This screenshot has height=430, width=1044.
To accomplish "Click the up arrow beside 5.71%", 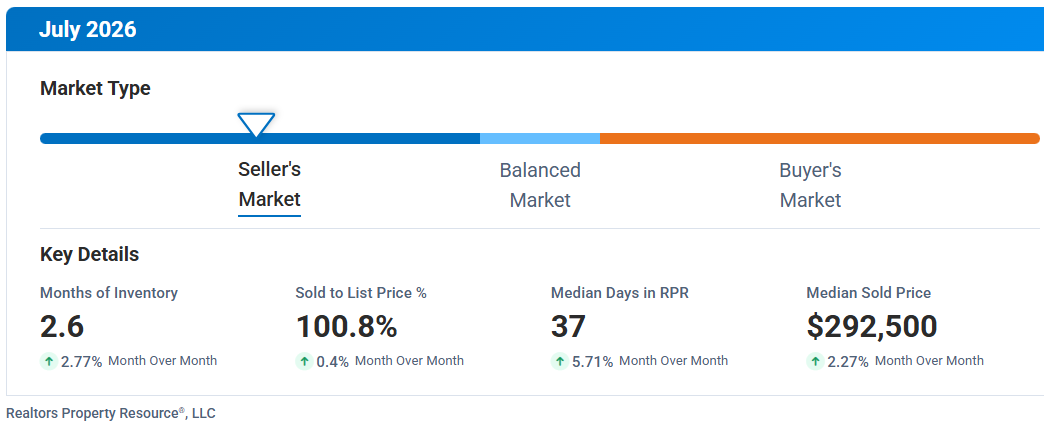I will click(560, 361).
